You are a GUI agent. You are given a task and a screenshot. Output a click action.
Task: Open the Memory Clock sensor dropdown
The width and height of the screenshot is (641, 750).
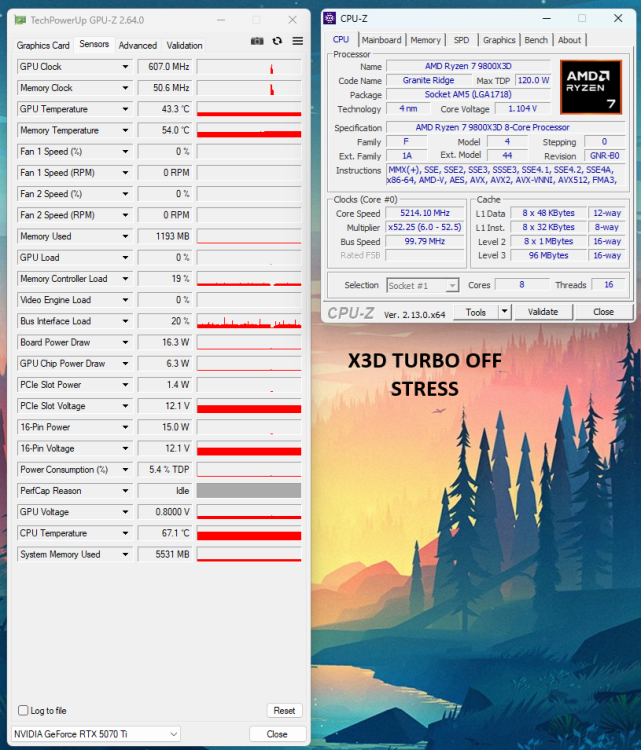pos(125,88)
